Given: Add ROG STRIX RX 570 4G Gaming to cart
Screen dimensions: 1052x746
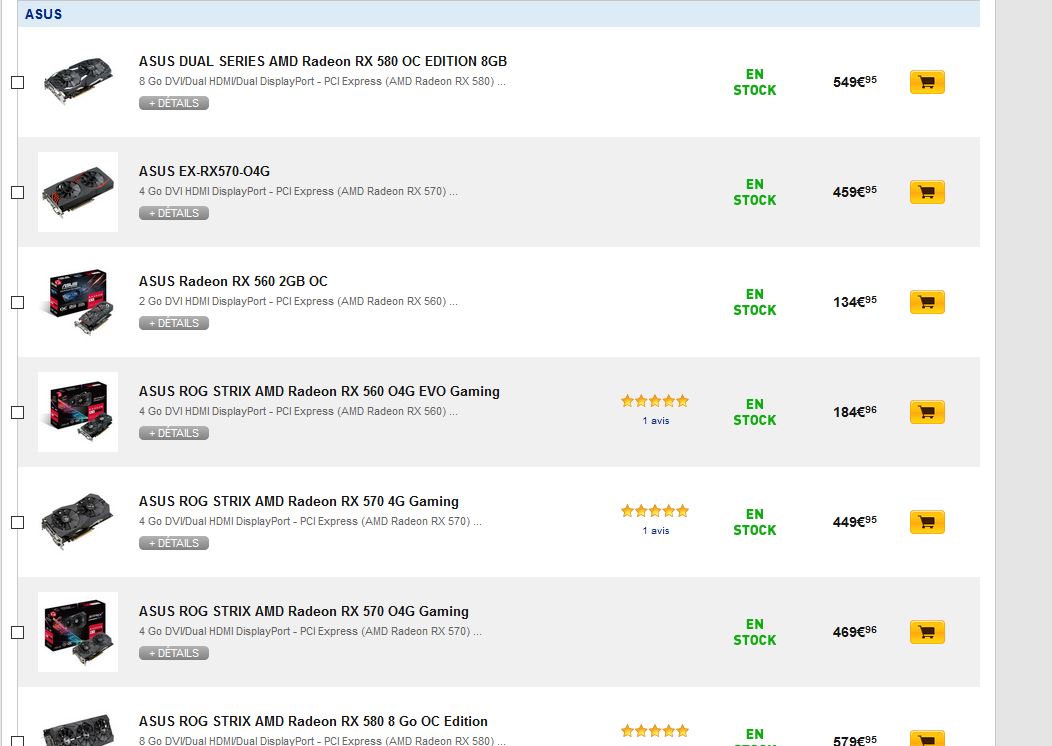Looking at the screenshot, I should [927, 522].
